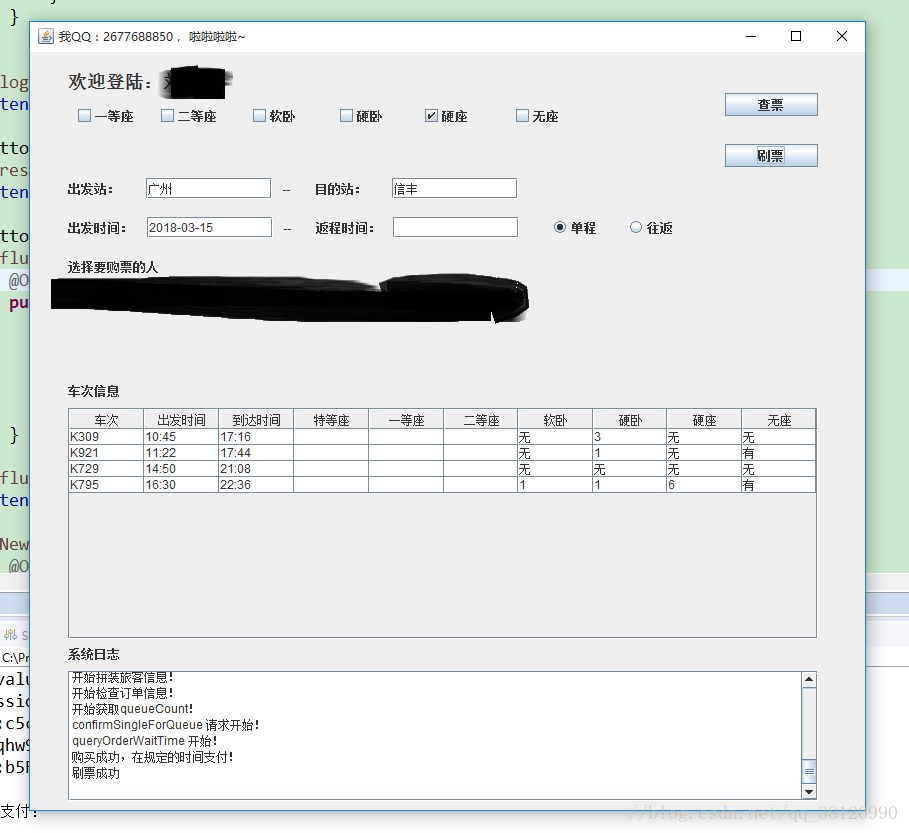Click arrival time 21:08 cell
The height and width of the screenshot is (833, 909).
[256, 468]
